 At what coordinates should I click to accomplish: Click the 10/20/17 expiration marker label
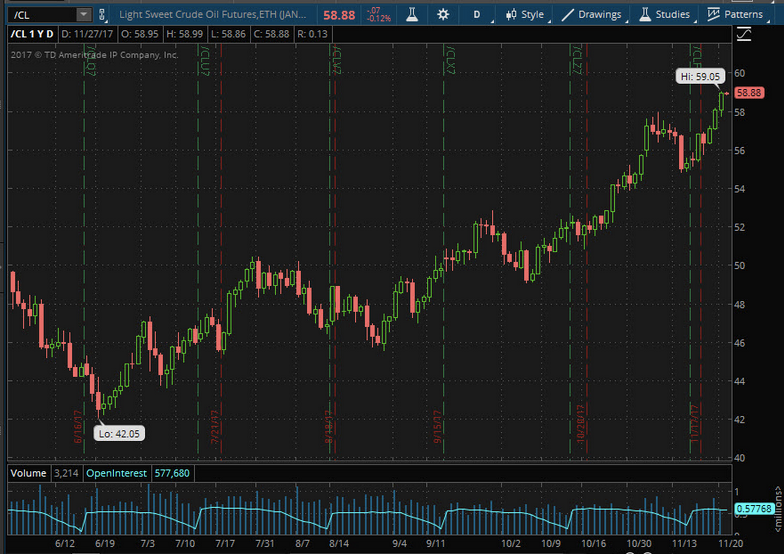pos(580,424)
